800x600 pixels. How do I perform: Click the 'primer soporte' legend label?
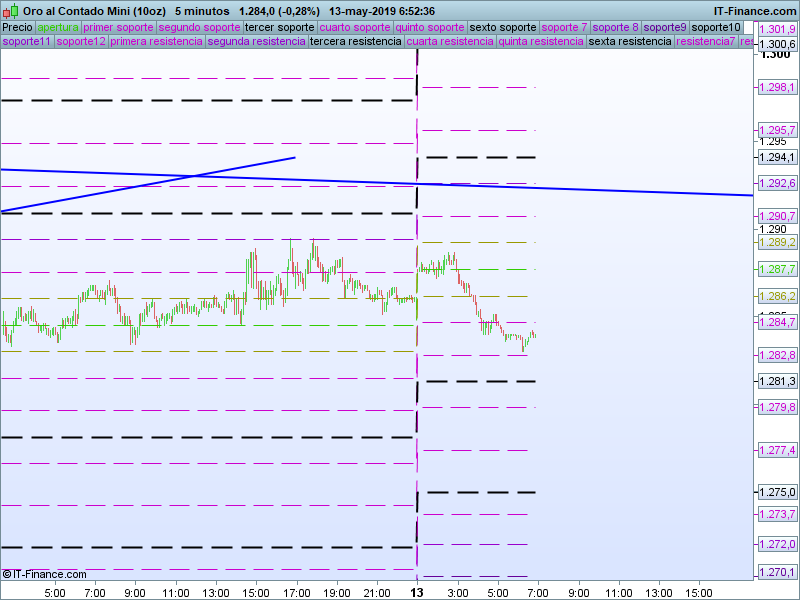(118, 27)
